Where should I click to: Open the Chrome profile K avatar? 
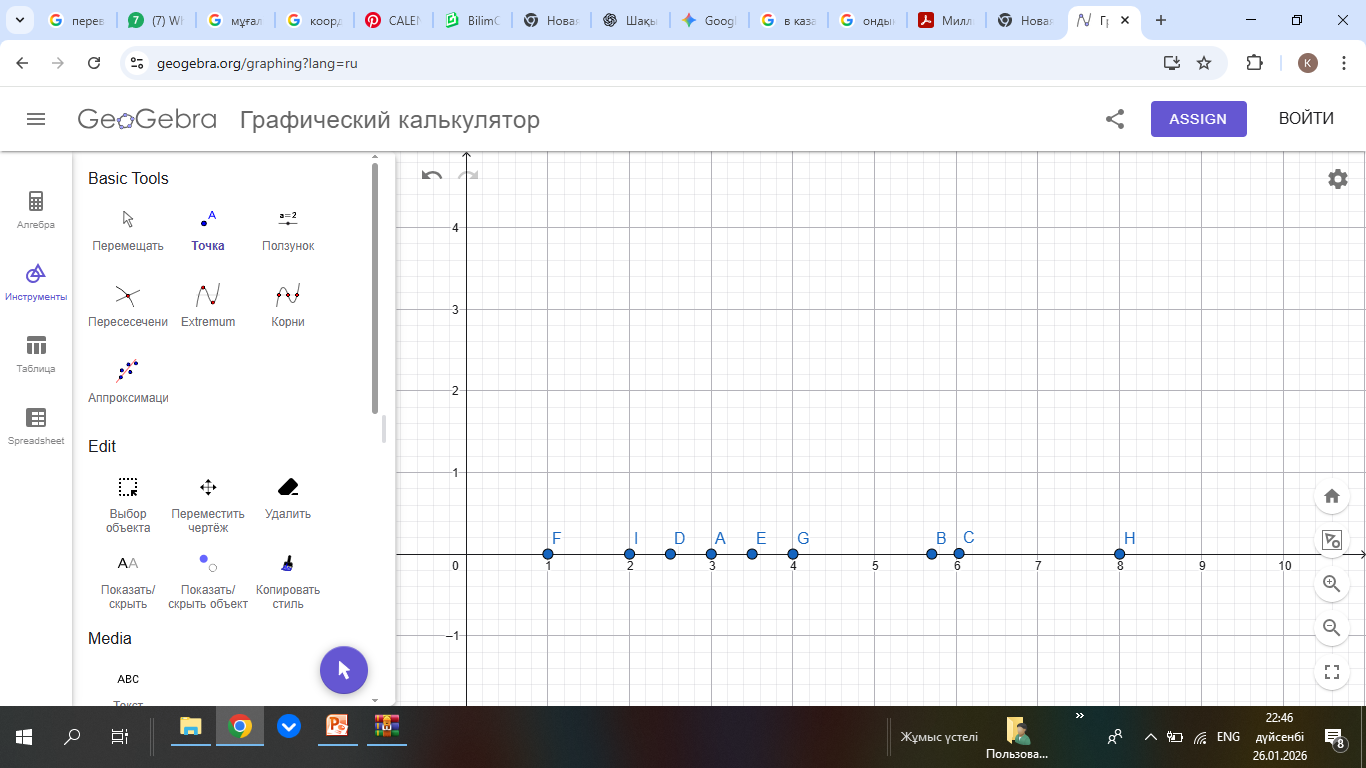coord(1308,63)
